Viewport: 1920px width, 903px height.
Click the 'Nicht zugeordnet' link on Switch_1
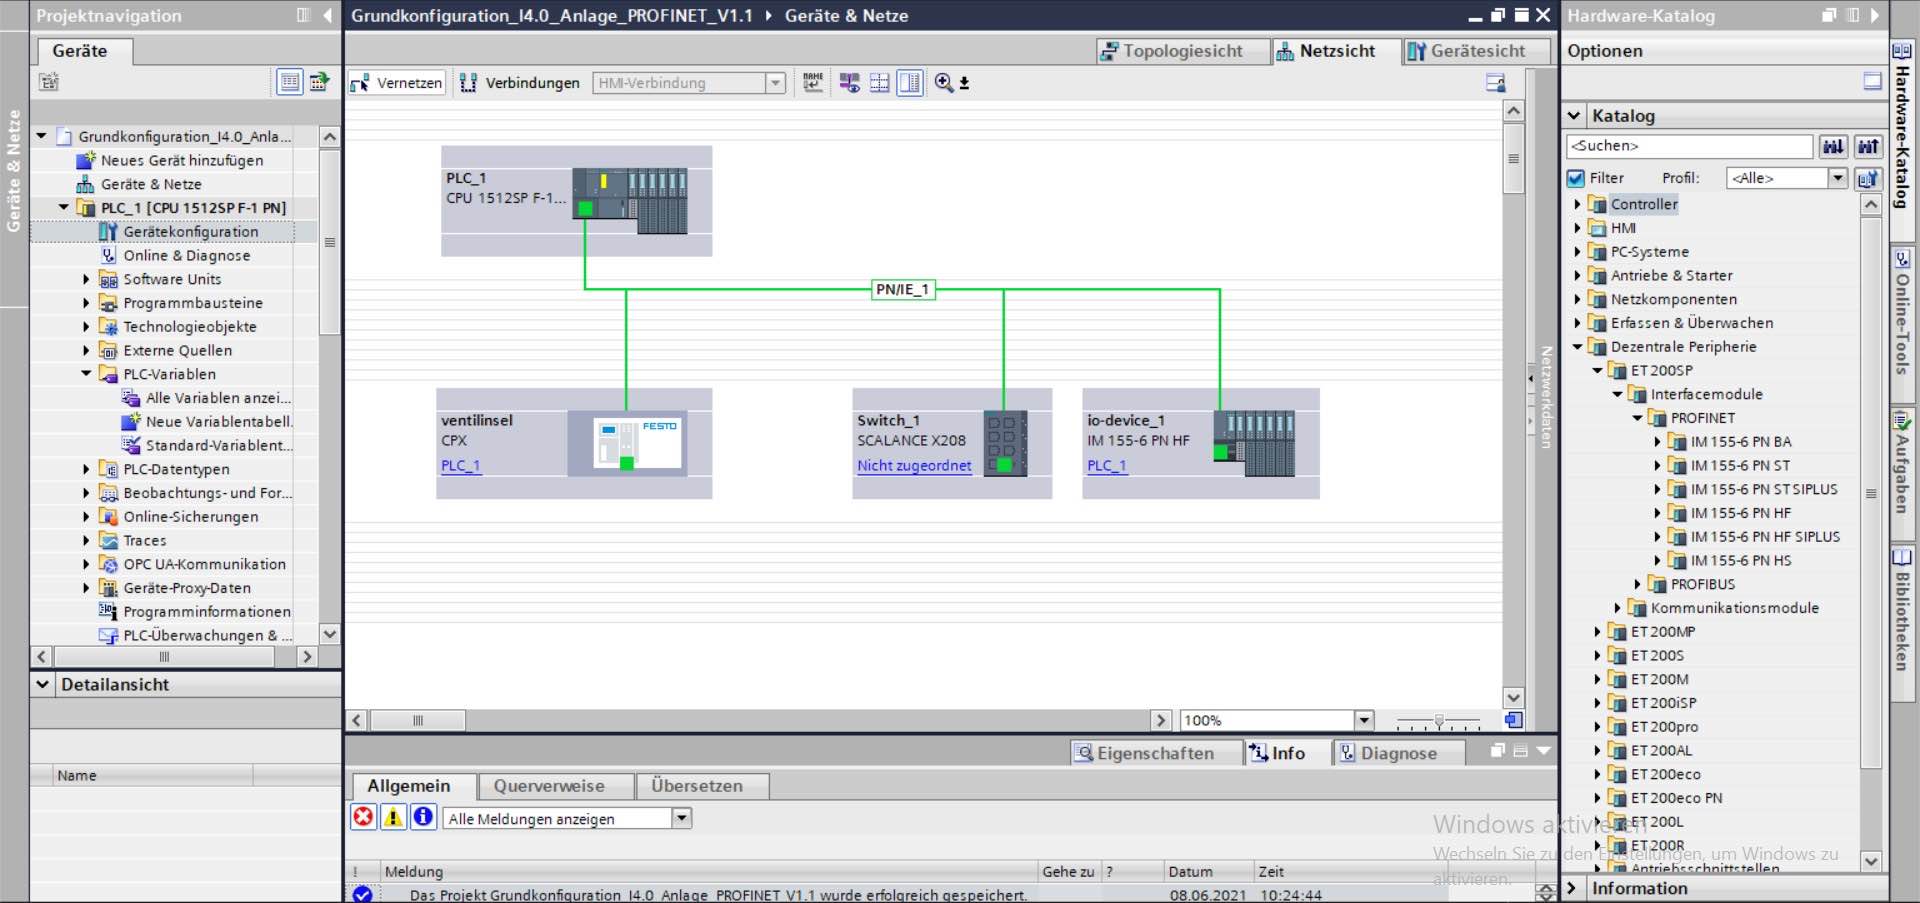coord(913,466)
